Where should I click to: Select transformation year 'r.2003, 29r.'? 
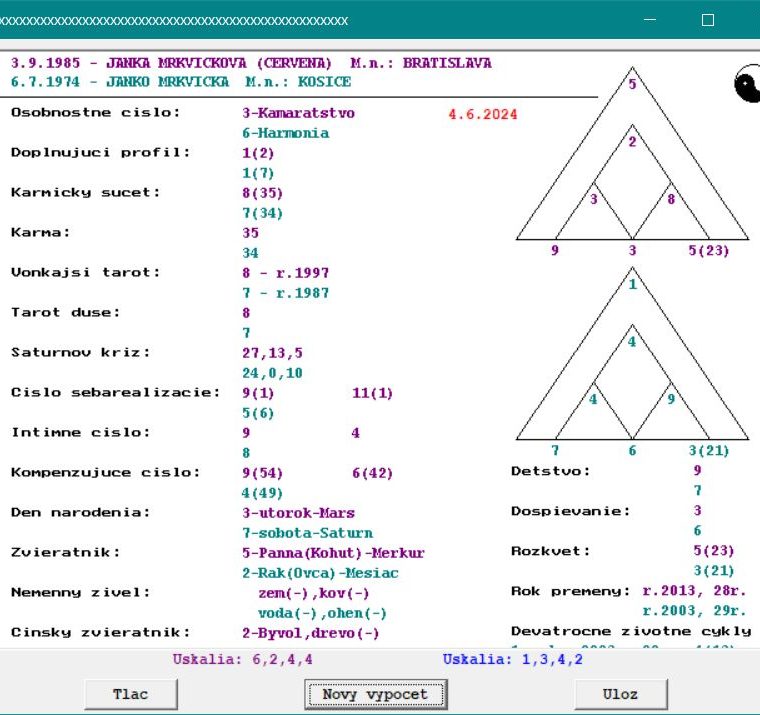(x=695, y=611)
